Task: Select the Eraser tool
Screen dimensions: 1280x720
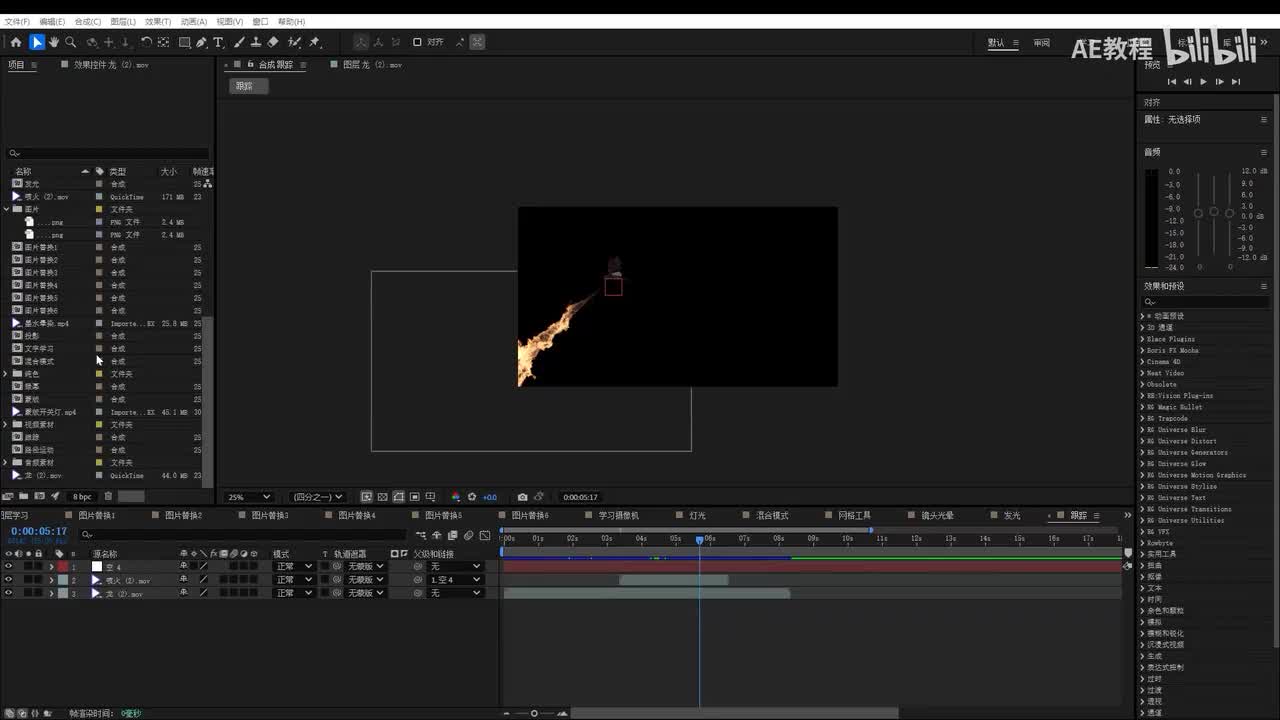Action: point(273,42)
